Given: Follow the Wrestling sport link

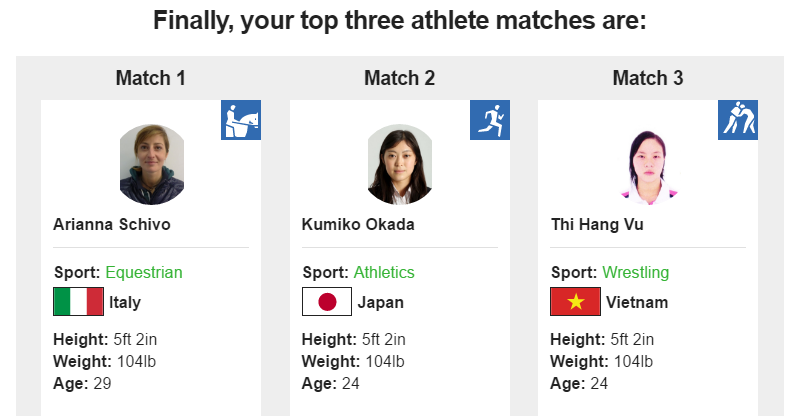Looking at the screenshot, I should (636, 272).
